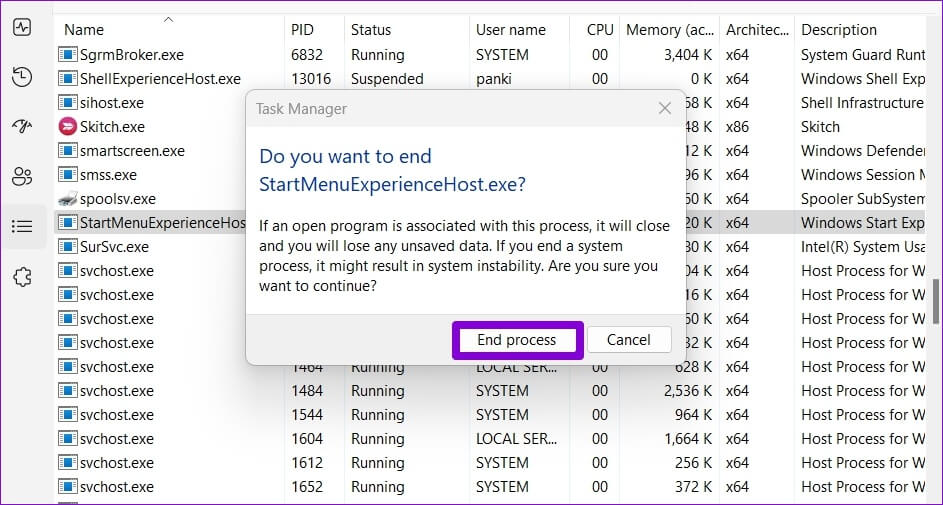Sort by the Memory column header
Image resolution: width=943 pixels, height=505 pixels.
(669, 29)
